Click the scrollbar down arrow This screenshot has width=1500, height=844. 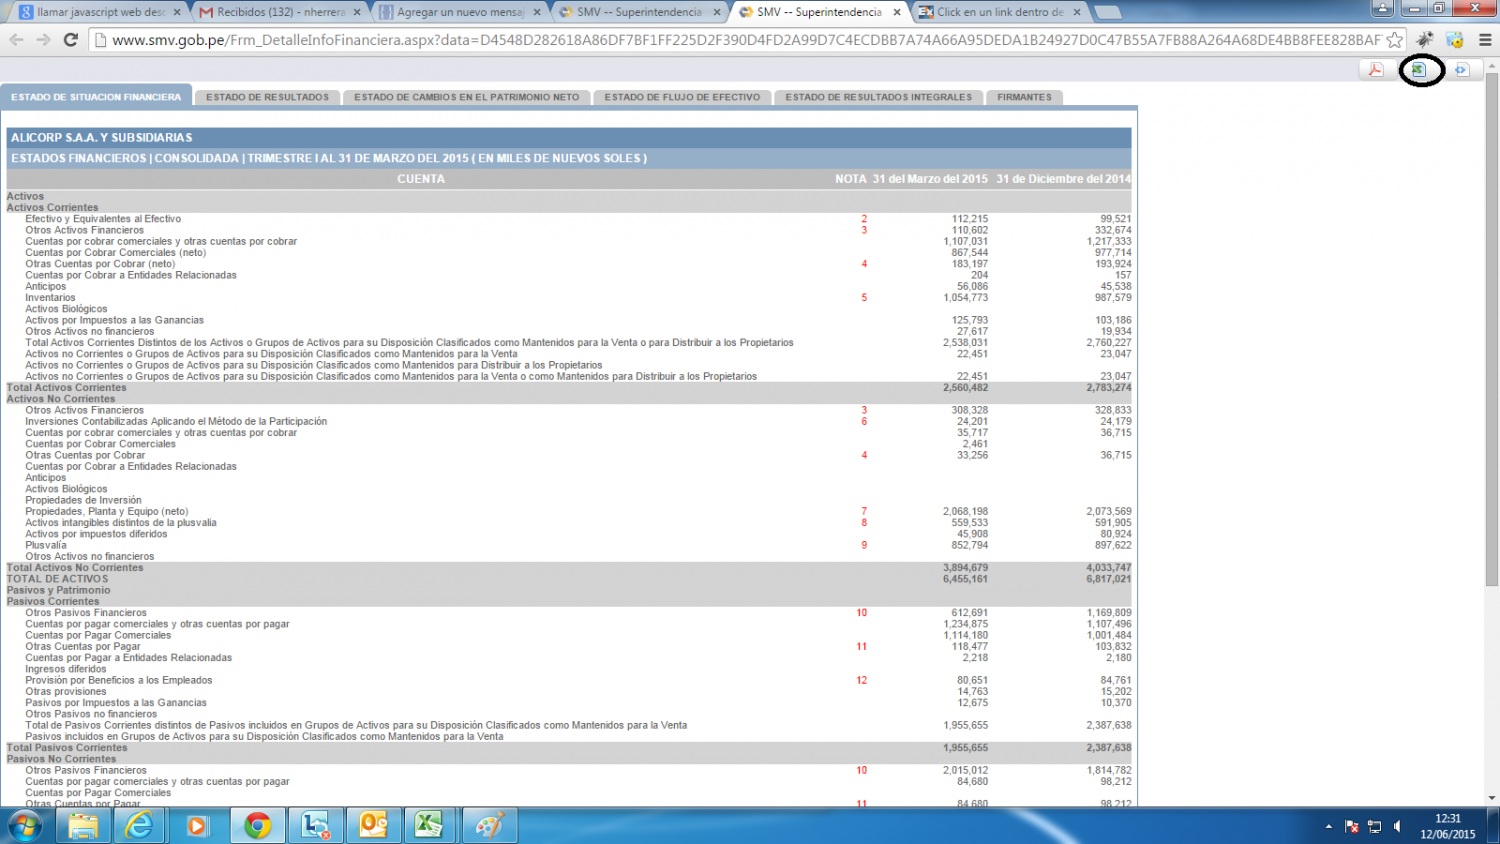point(1492,798)
